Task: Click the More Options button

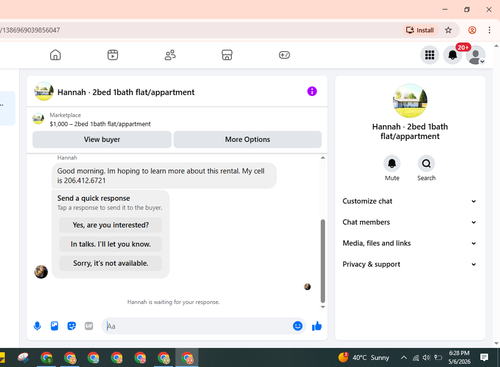Action: point(248,139)
